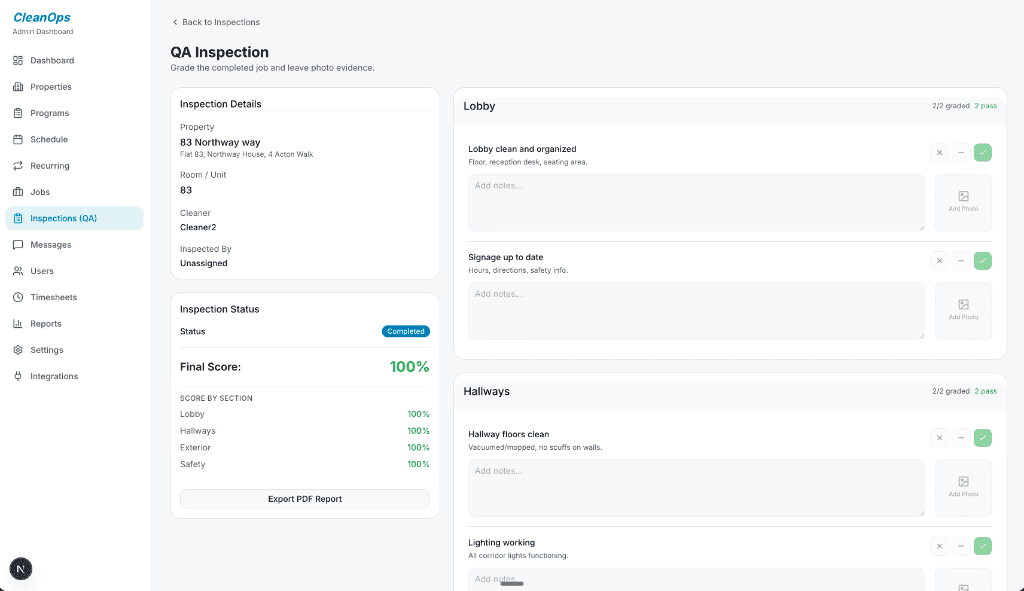This screenshot has height=591, width=1024.
Task: Add photo for Lobby clean and organized
Action: [x=963, y=203]
